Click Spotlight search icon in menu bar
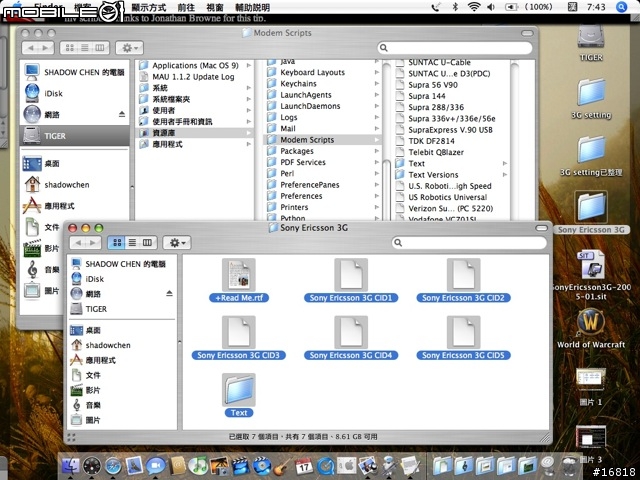This screenshot has width=640, height=480. [x=621, y=7]
